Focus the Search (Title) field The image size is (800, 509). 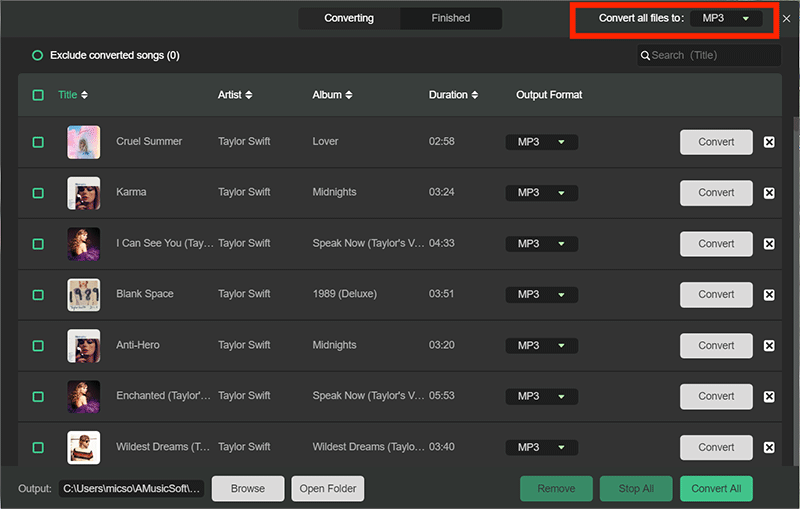point(709,56)
